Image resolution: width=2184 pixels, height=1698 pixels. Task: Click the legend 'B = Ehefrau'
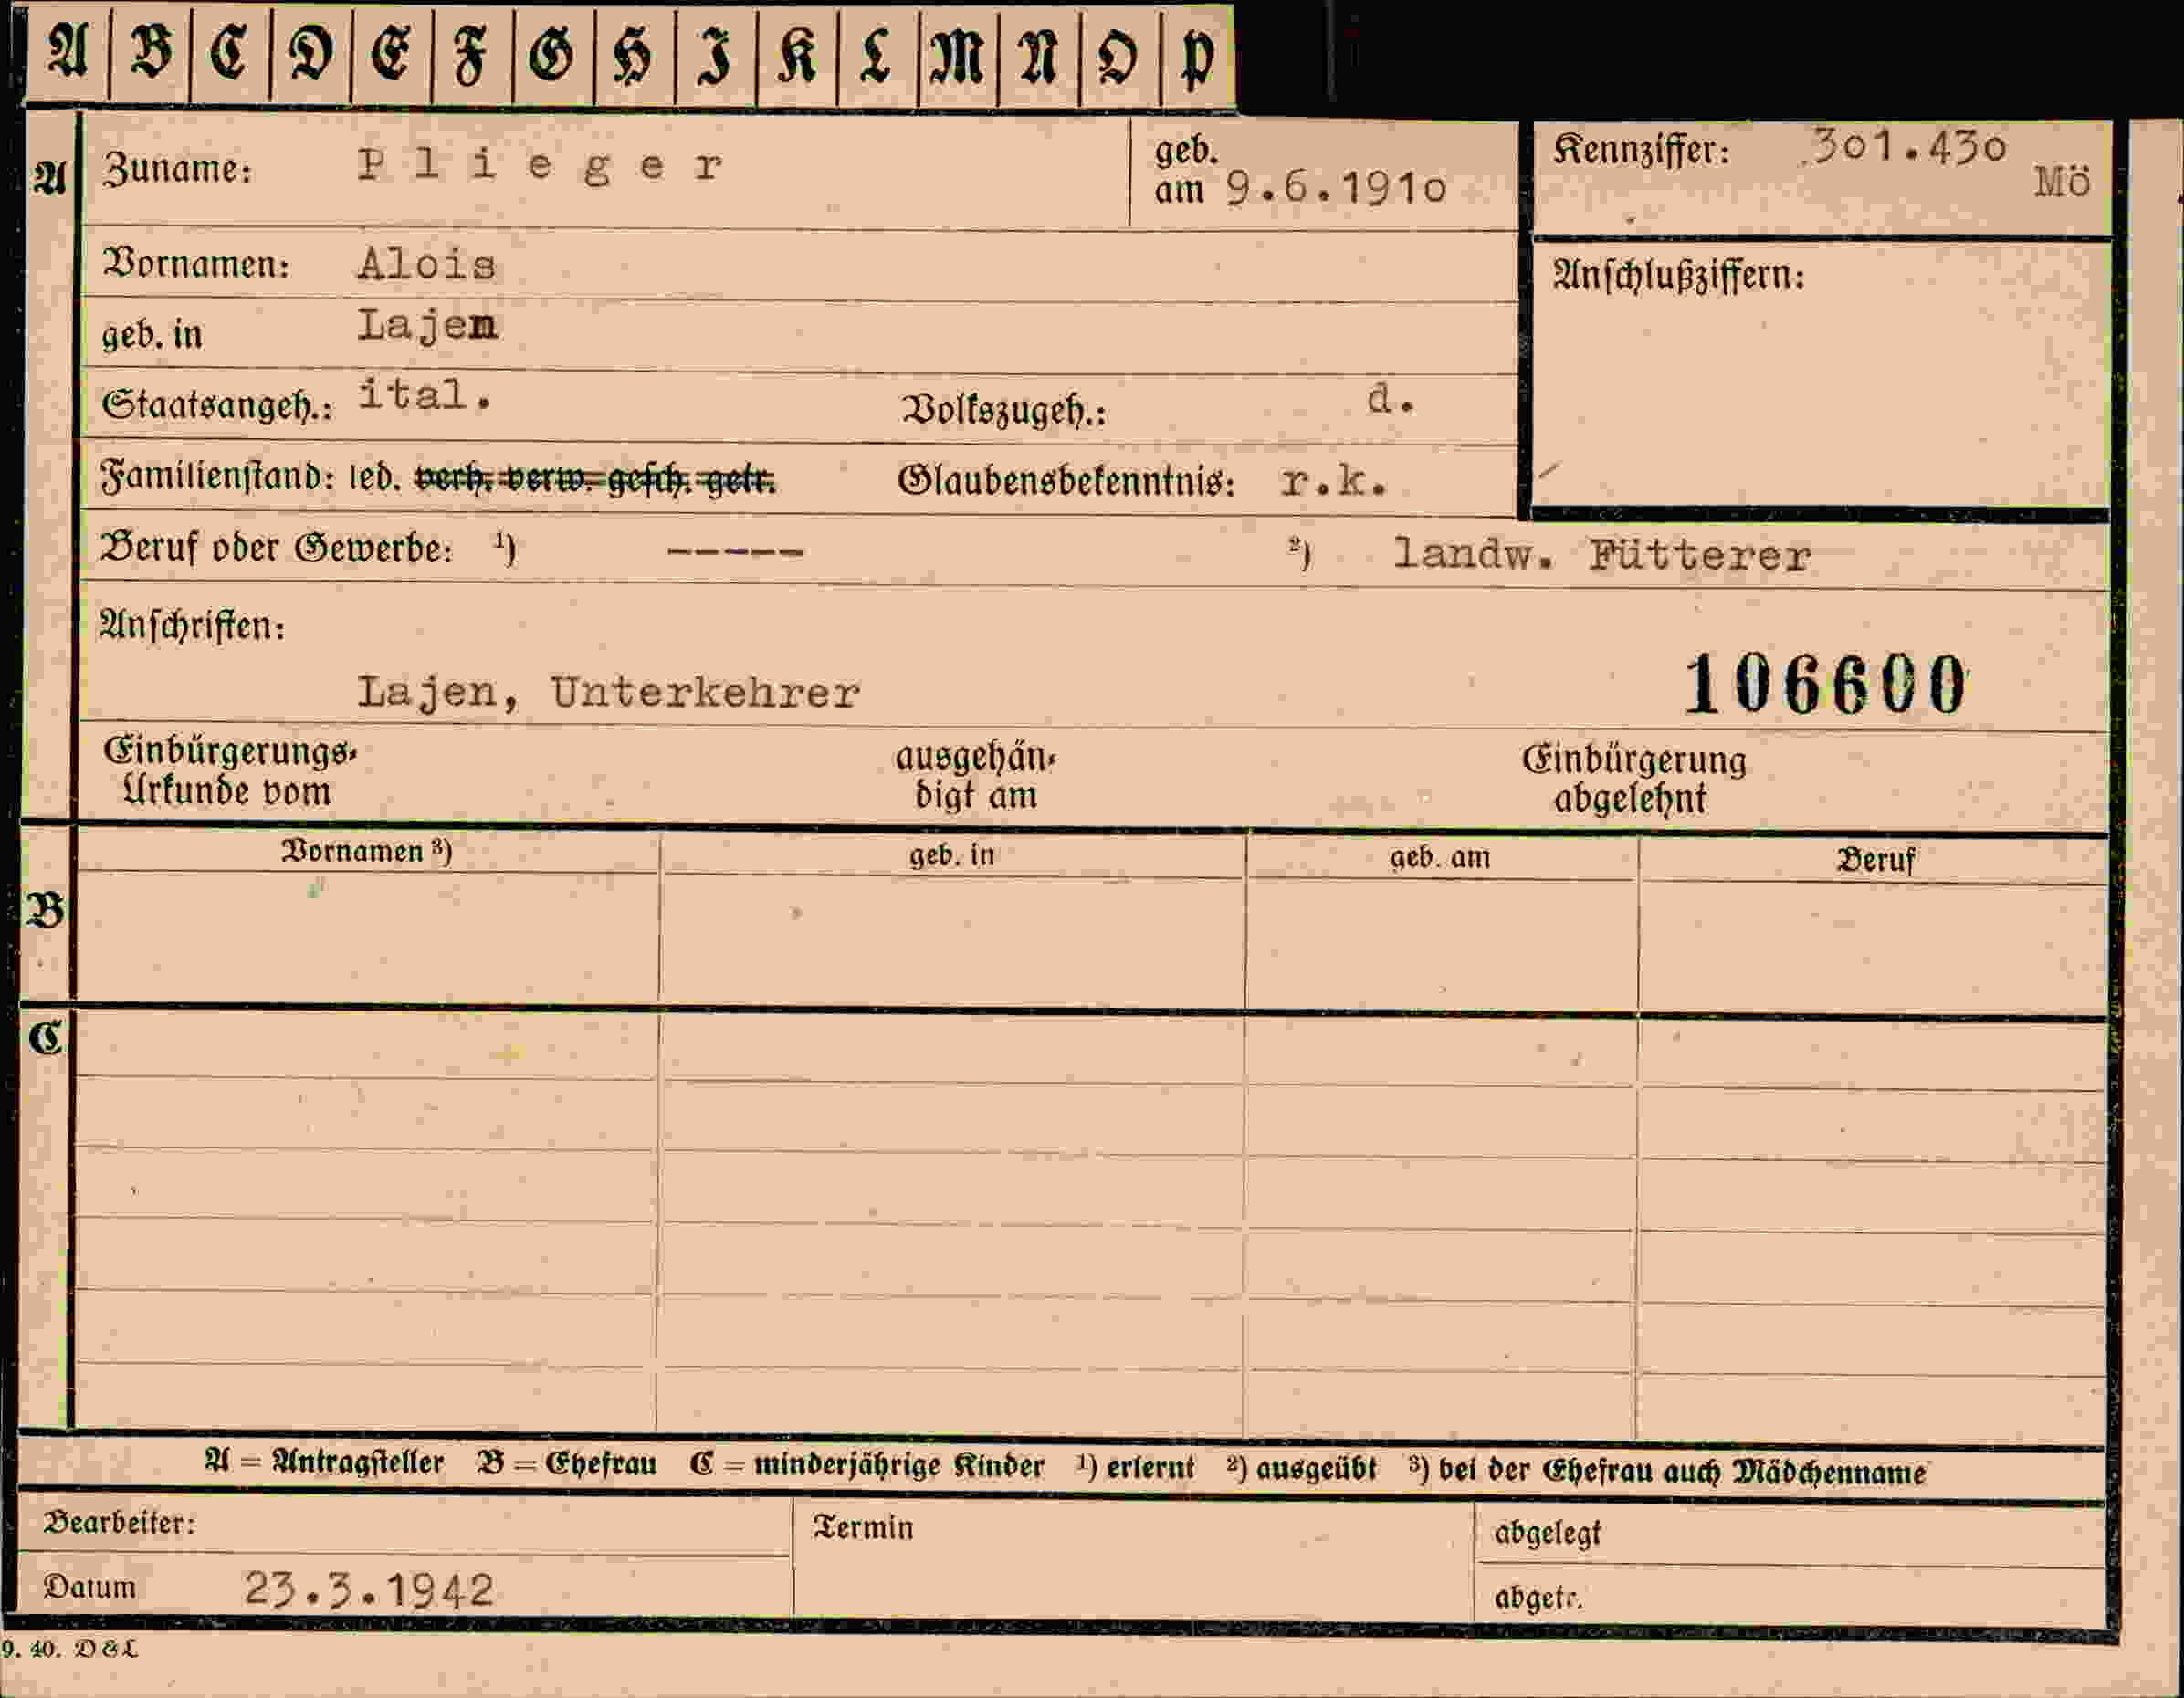[567, 1463]
